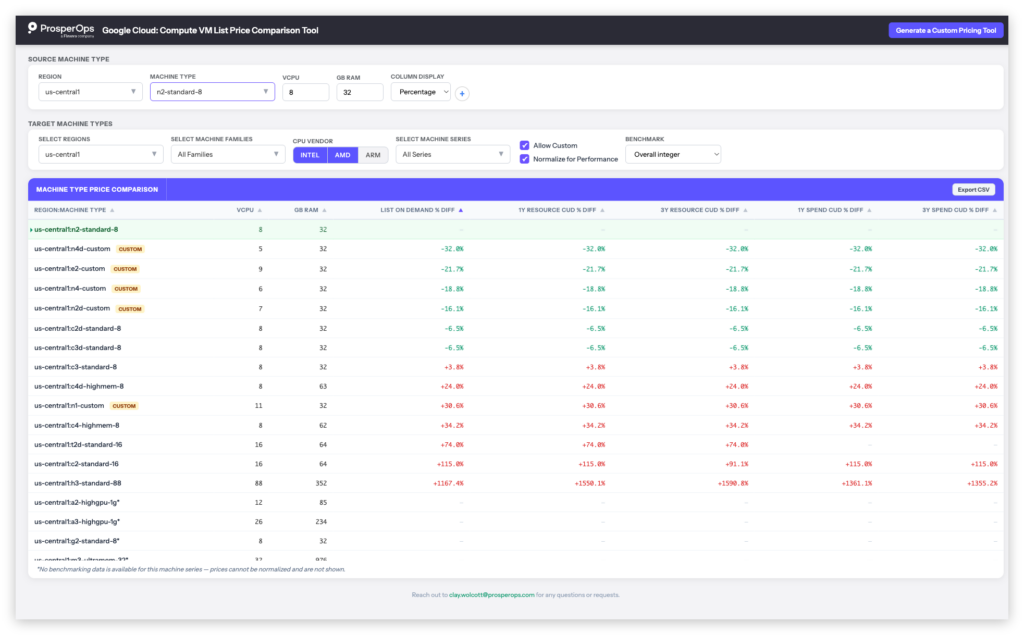Click the +1167.4% value in h3-standard-88 row
Viewport: 1024px width, 635px height.
click(448, 483)
